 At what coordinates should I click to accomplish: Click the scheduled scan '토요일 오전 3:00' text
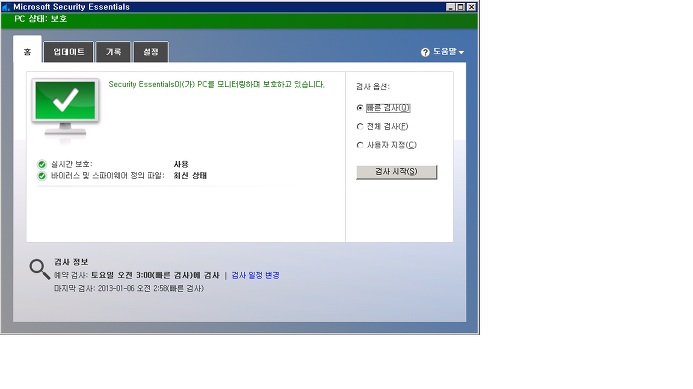(x=122, y=275)
